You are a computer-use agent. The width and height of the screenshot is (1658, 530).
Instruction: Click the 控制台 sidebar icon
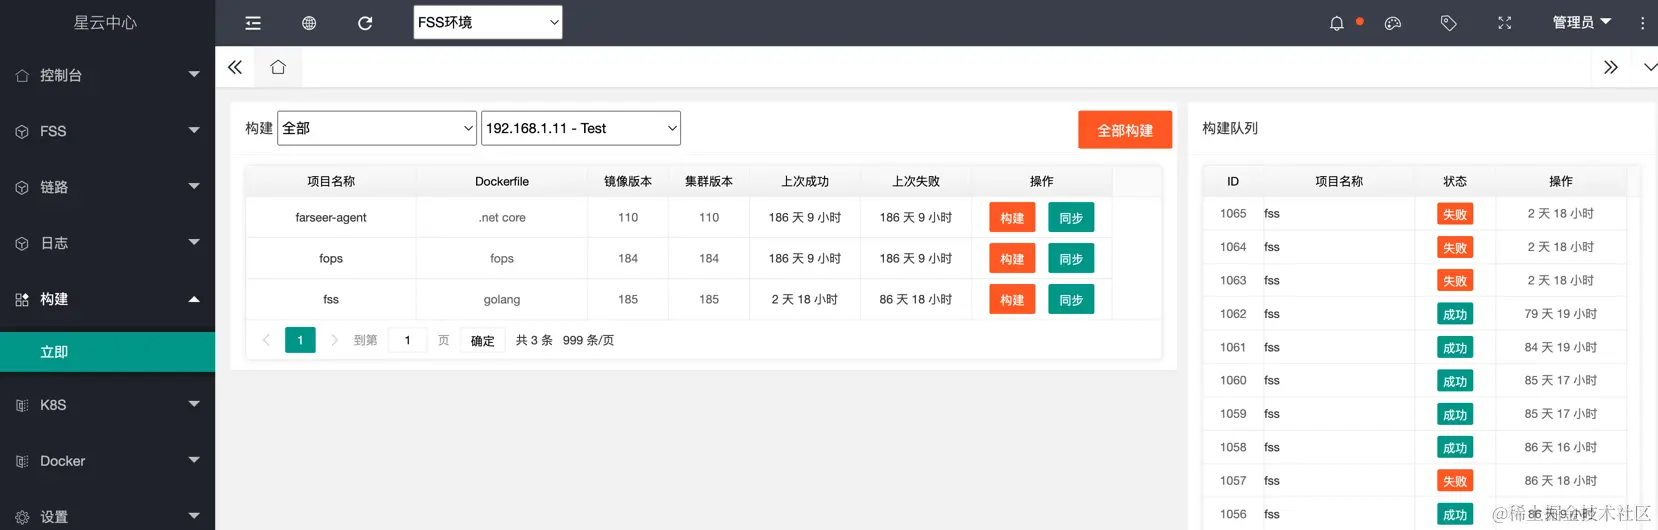pos(22,75)
